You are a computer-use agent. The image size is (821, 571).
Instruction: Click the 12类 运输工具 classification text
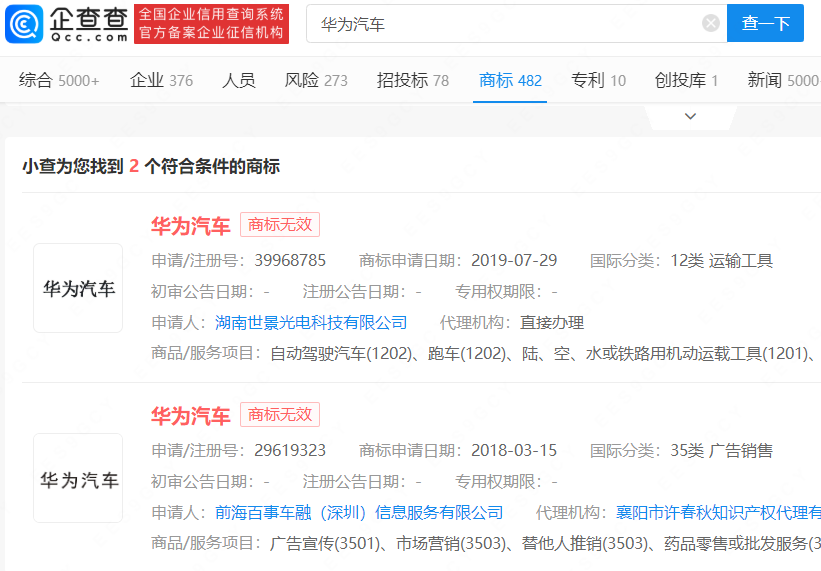coord(722,260)
